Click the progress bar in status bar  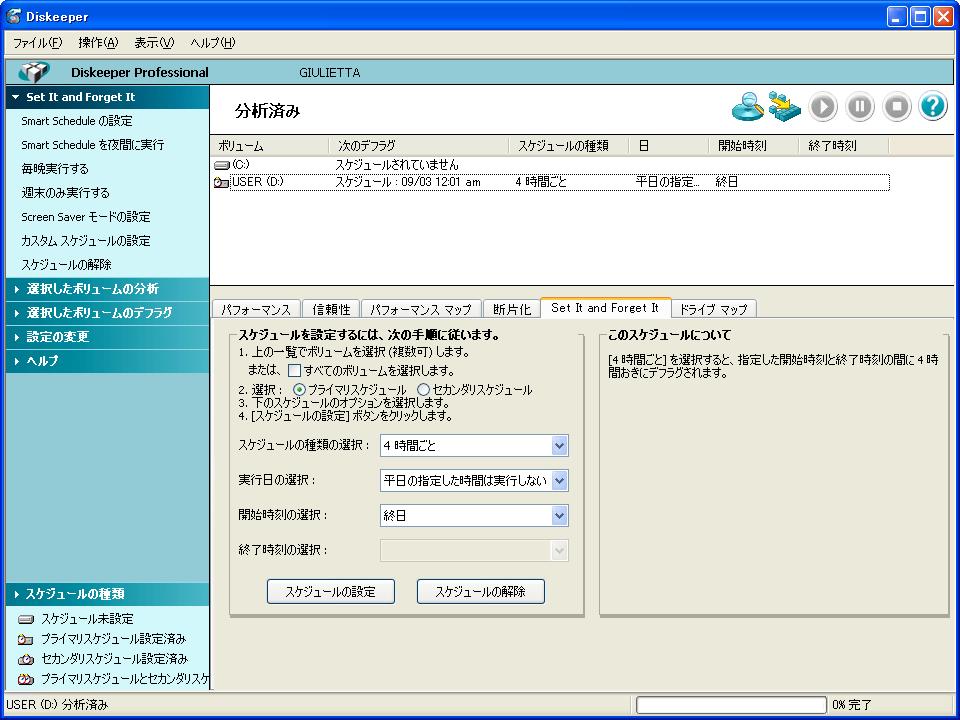[732, 705]
